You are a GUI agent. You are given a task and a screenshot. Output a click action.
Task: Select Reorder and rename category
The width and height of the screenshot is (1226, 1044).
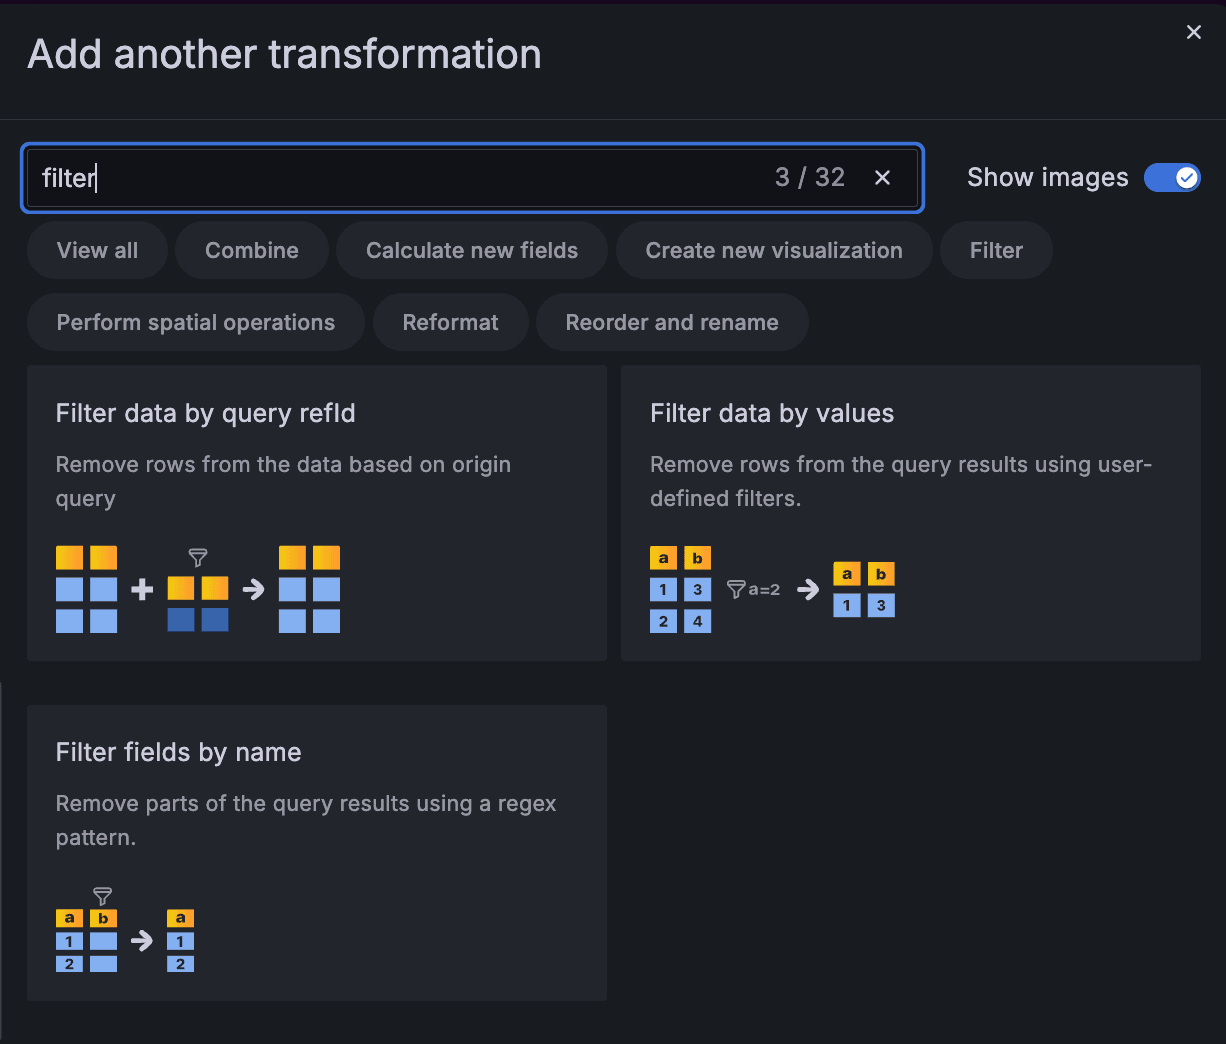(672, 322)
